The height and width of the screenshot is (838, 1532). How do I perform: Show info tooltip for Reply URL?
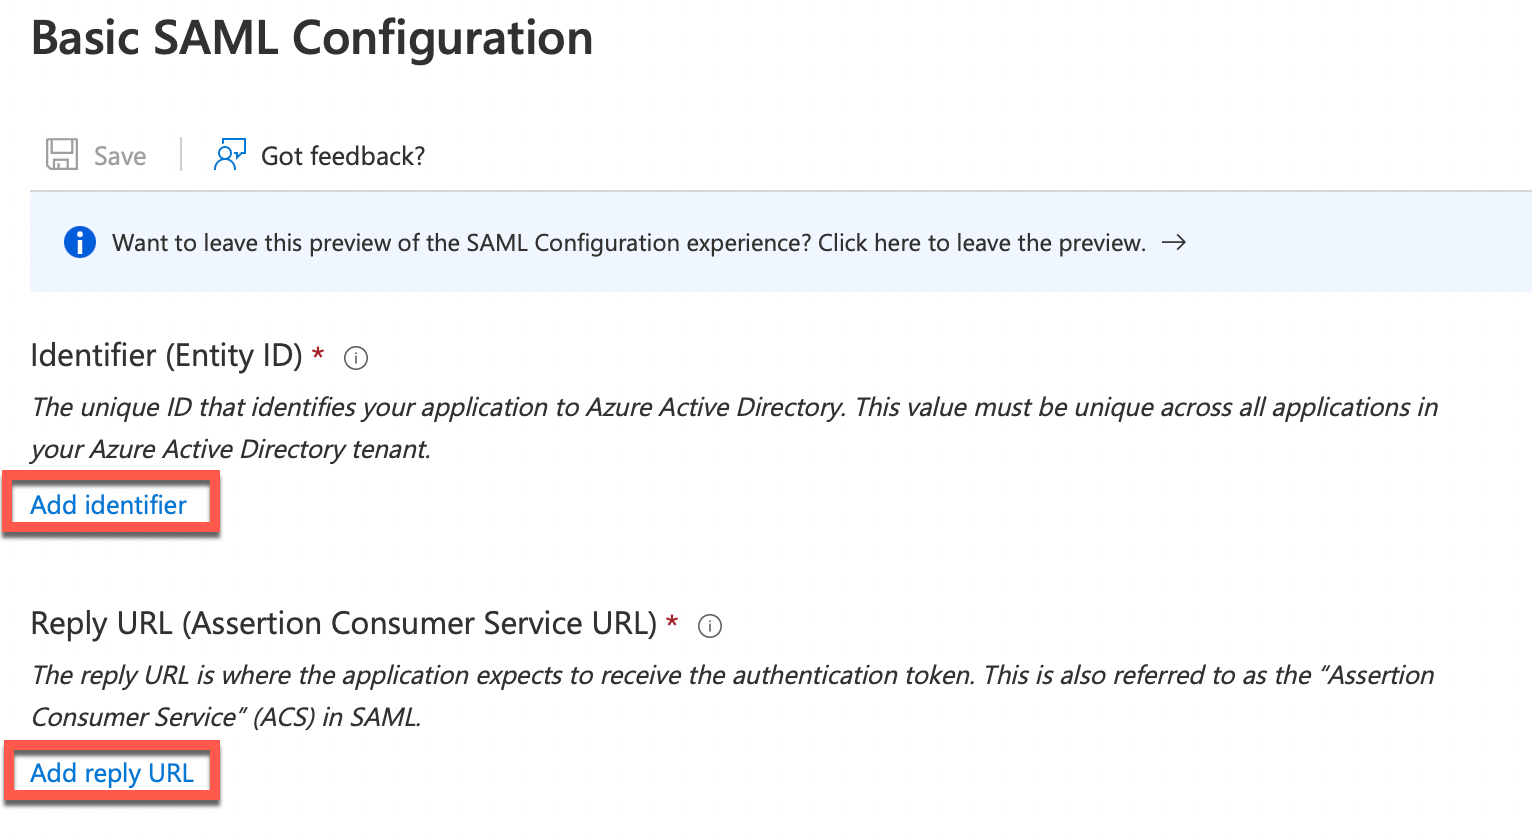click(x=710, y=626)
